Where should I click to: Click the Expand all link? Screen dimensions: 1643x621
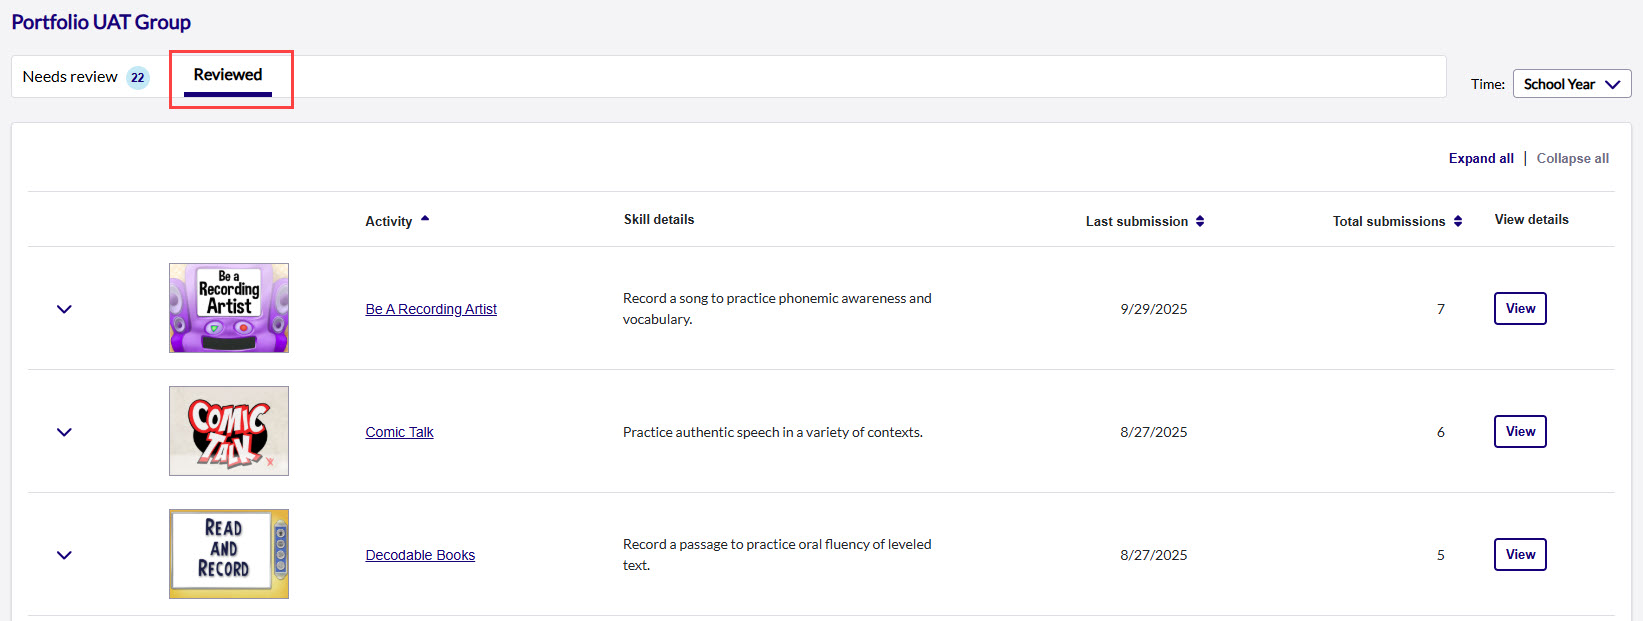click(x=1480, y=158)
